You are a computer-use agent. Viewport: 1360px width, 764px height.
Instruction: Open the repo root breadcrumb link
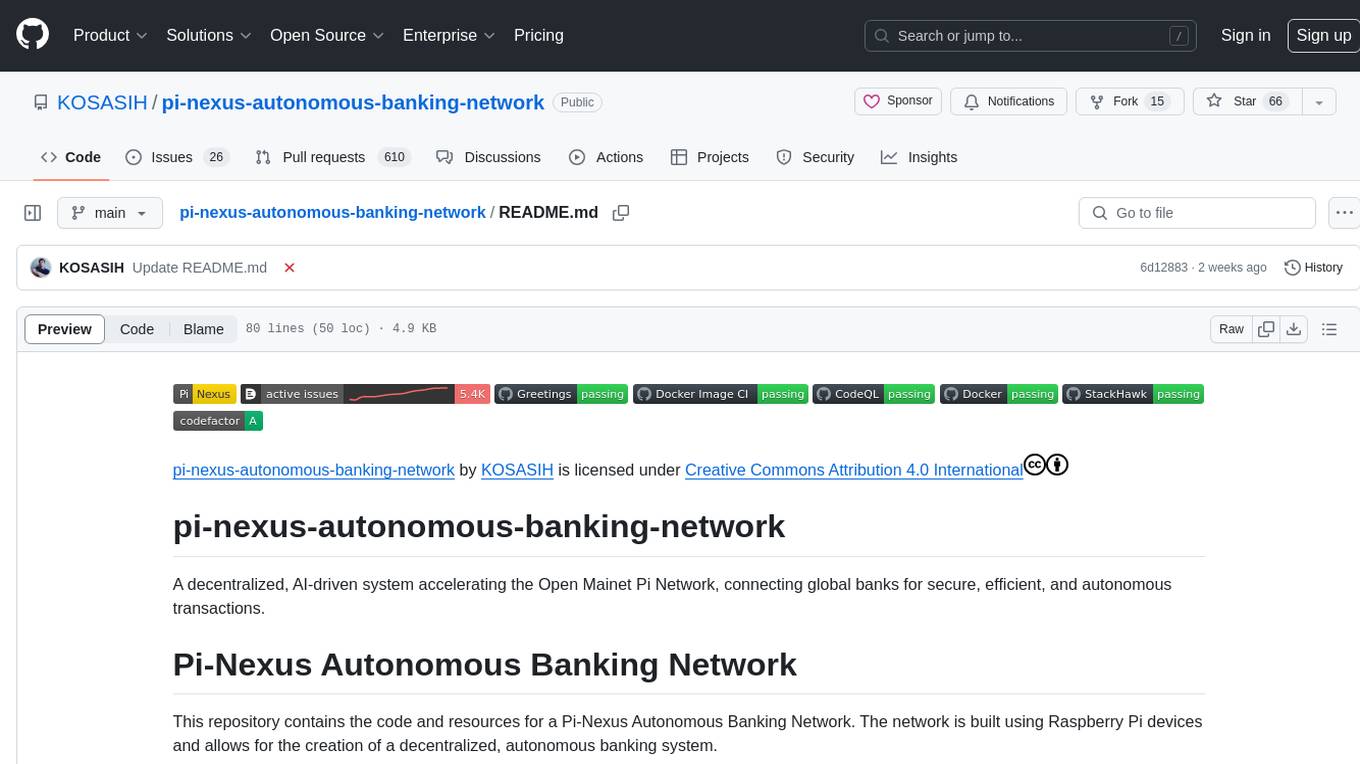[332, 212]
